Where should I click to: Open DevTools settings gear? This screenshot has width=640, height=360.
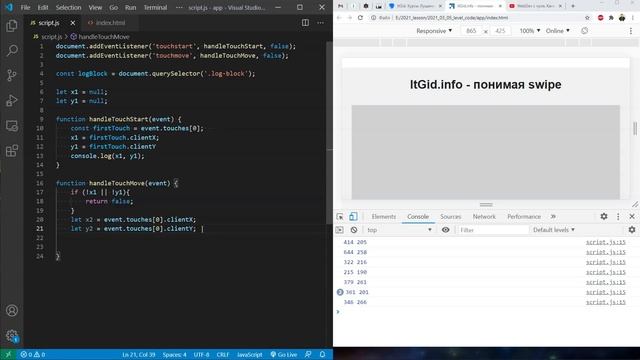click(604, 217)
